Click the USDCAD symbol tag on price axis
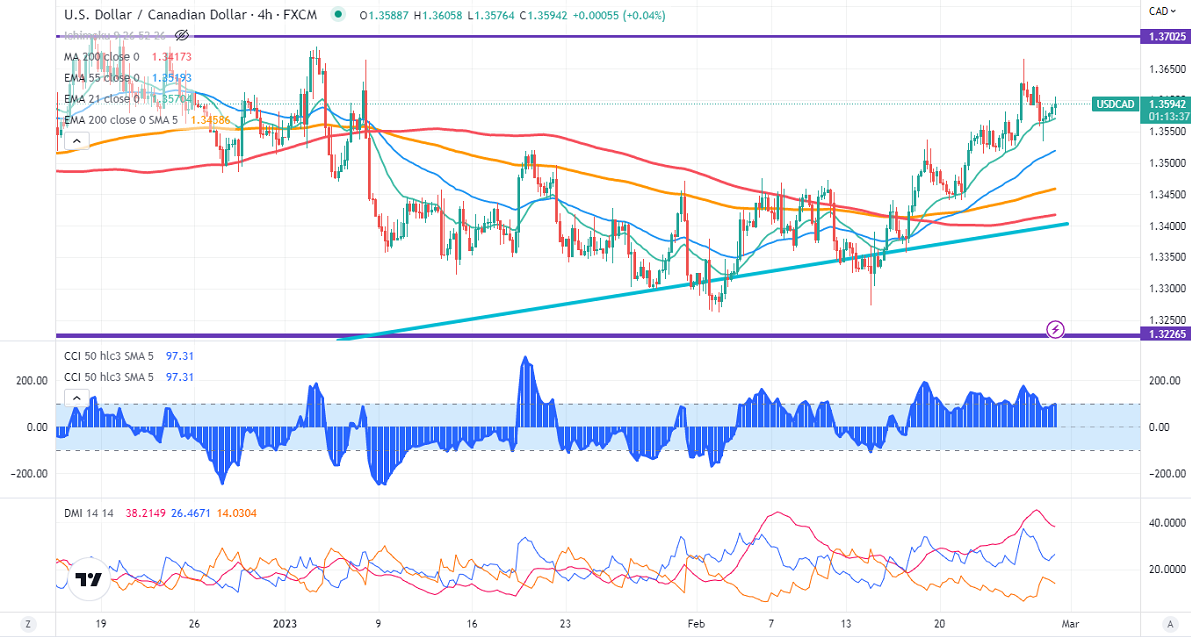The image size is (1191, 637). 1114,104
